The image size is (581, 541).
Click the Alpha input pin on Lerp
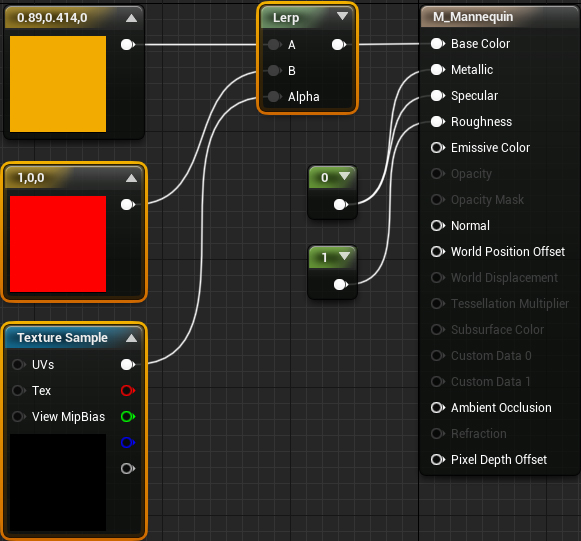[x=274, y=97]
